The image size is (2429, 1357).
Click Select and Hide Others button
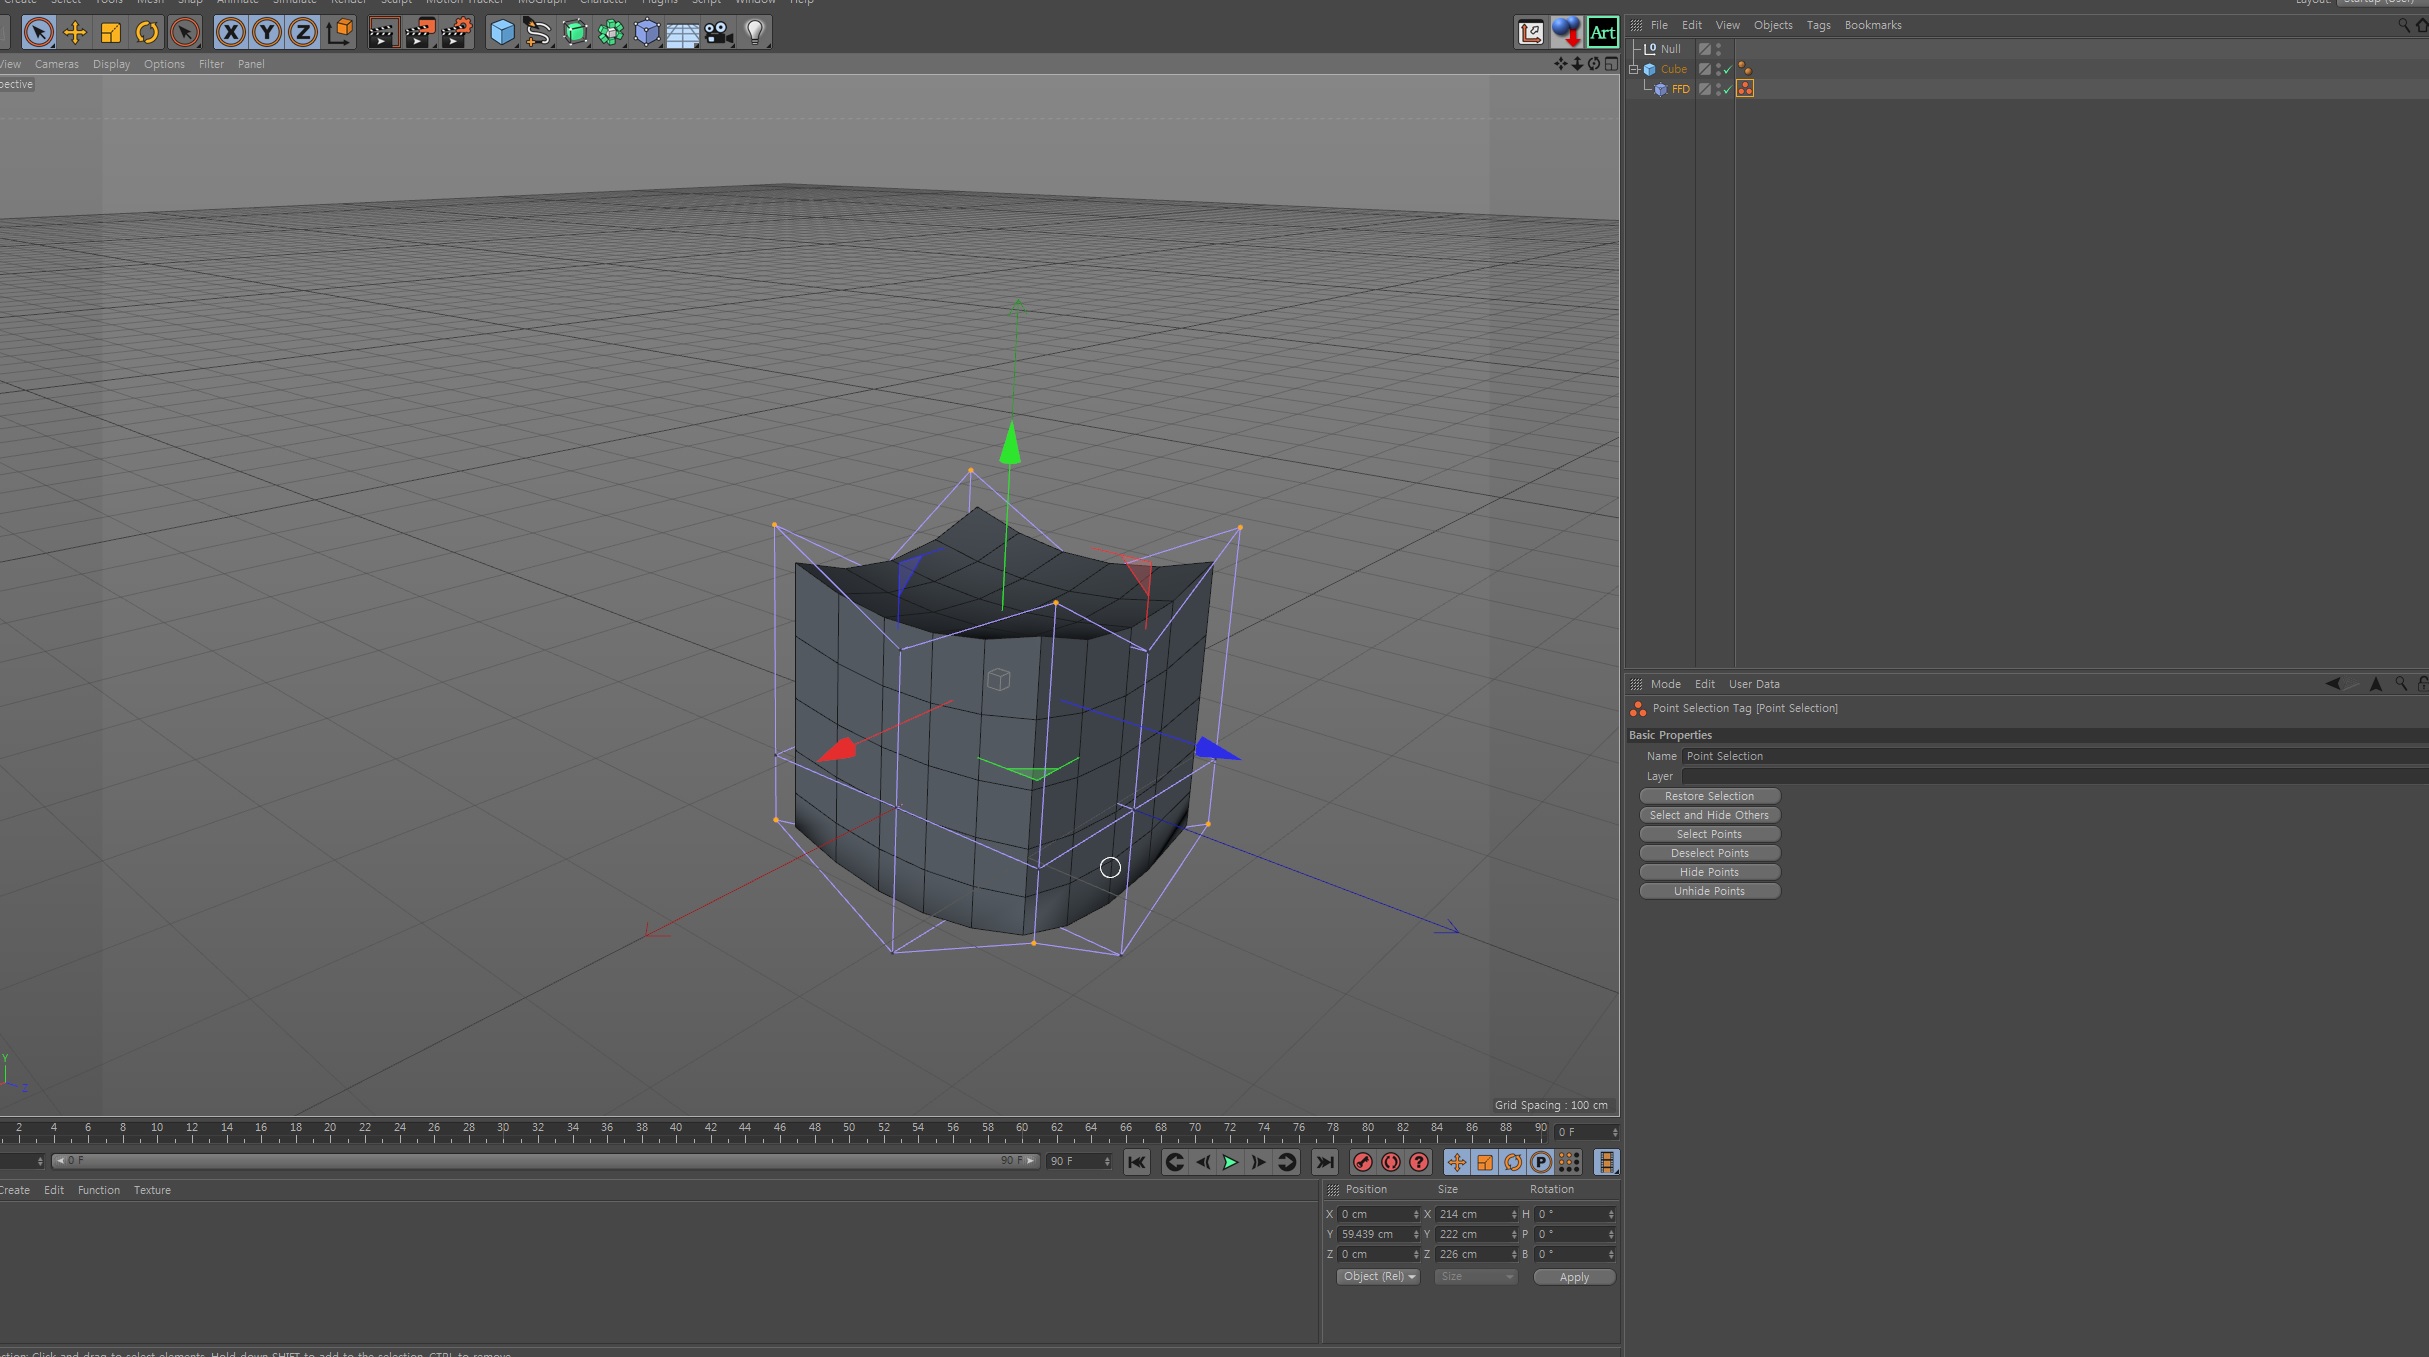pos(1709,815)
